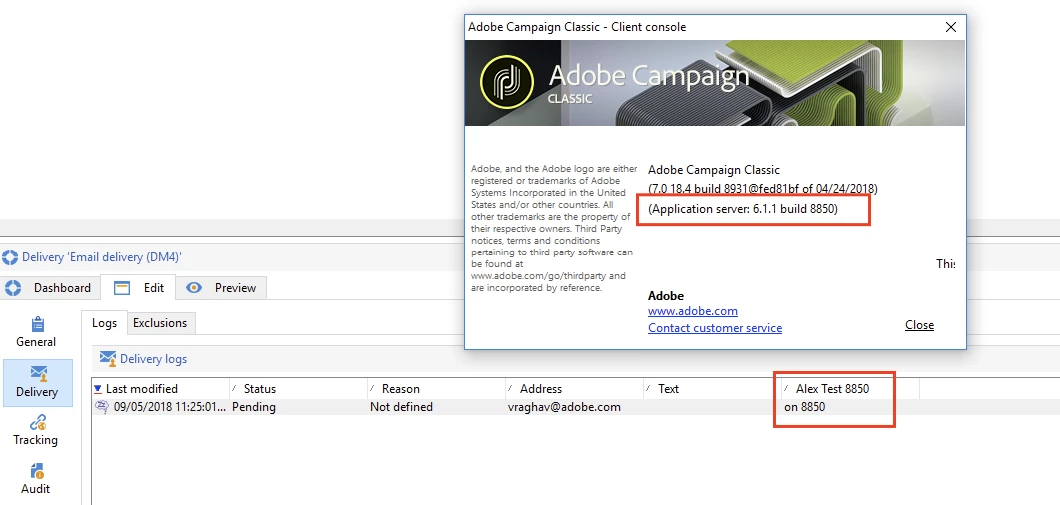Select the Delivery section in sidebar
This screenshot has height=505, width=1060.
(x=38, y=382)
